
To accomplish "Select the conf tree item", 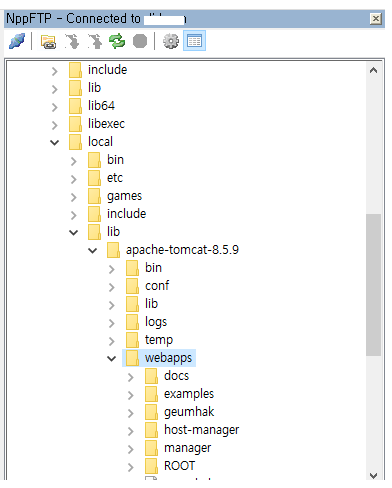I will (157, 286).
